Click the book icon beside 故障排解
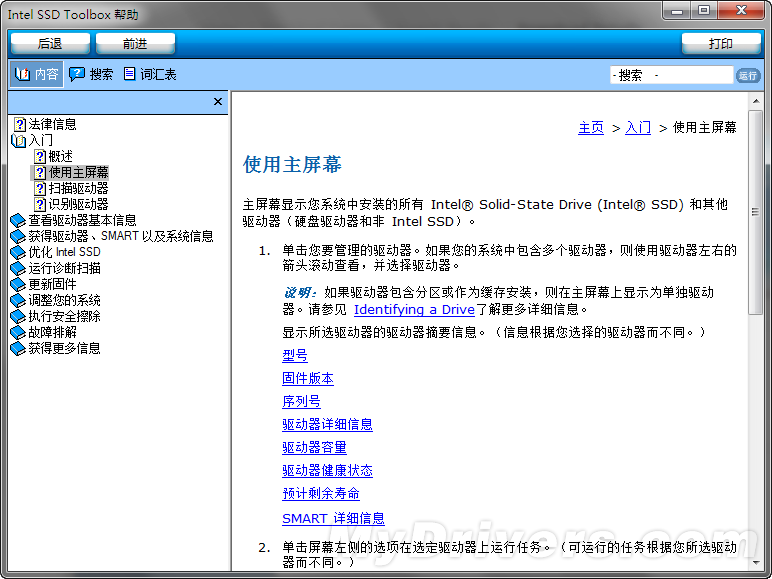This screenshot has width=772, height=579. point(17,332)
